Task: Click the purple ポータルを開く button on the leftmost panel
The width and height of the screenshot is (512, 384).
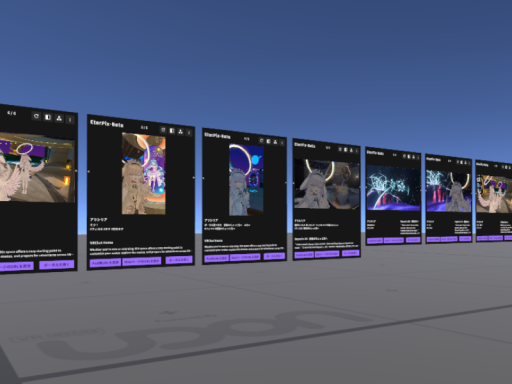Action: [x=56, y=265]
